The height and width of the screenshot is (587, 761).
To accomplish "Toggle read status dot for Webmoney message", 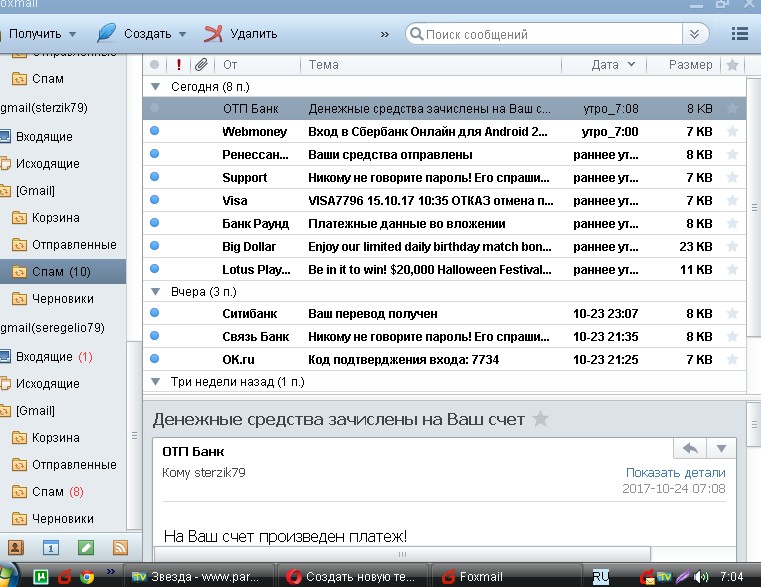I will [x=154, y=131].
